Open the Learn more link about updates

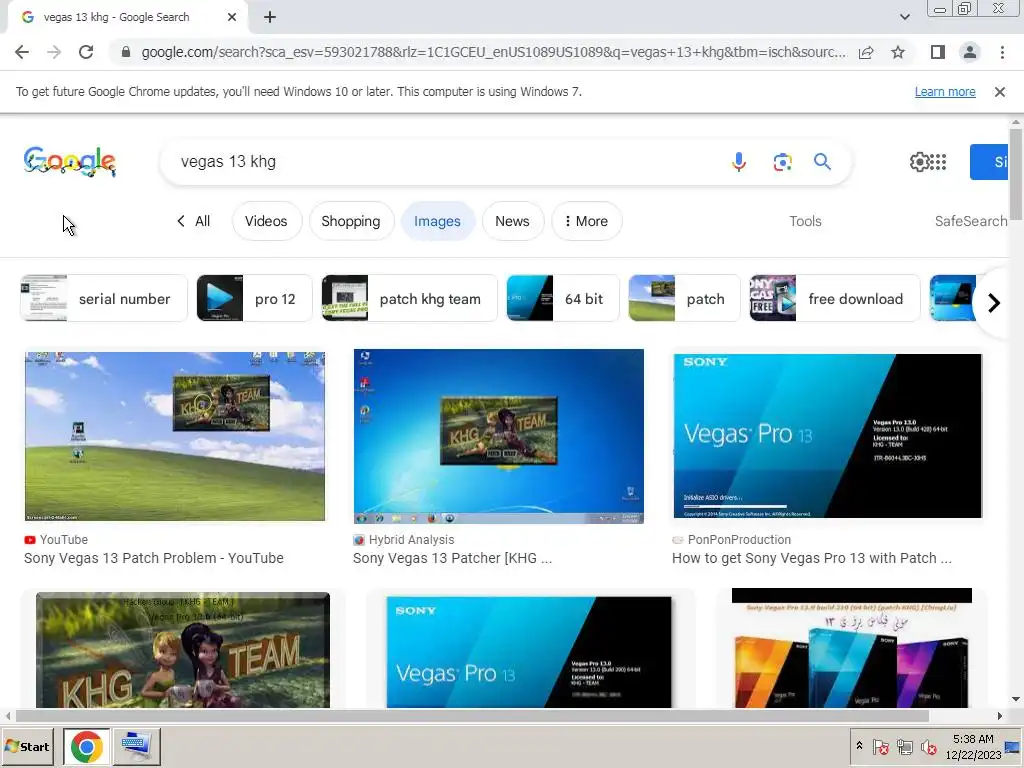click(x=945, y=92)
